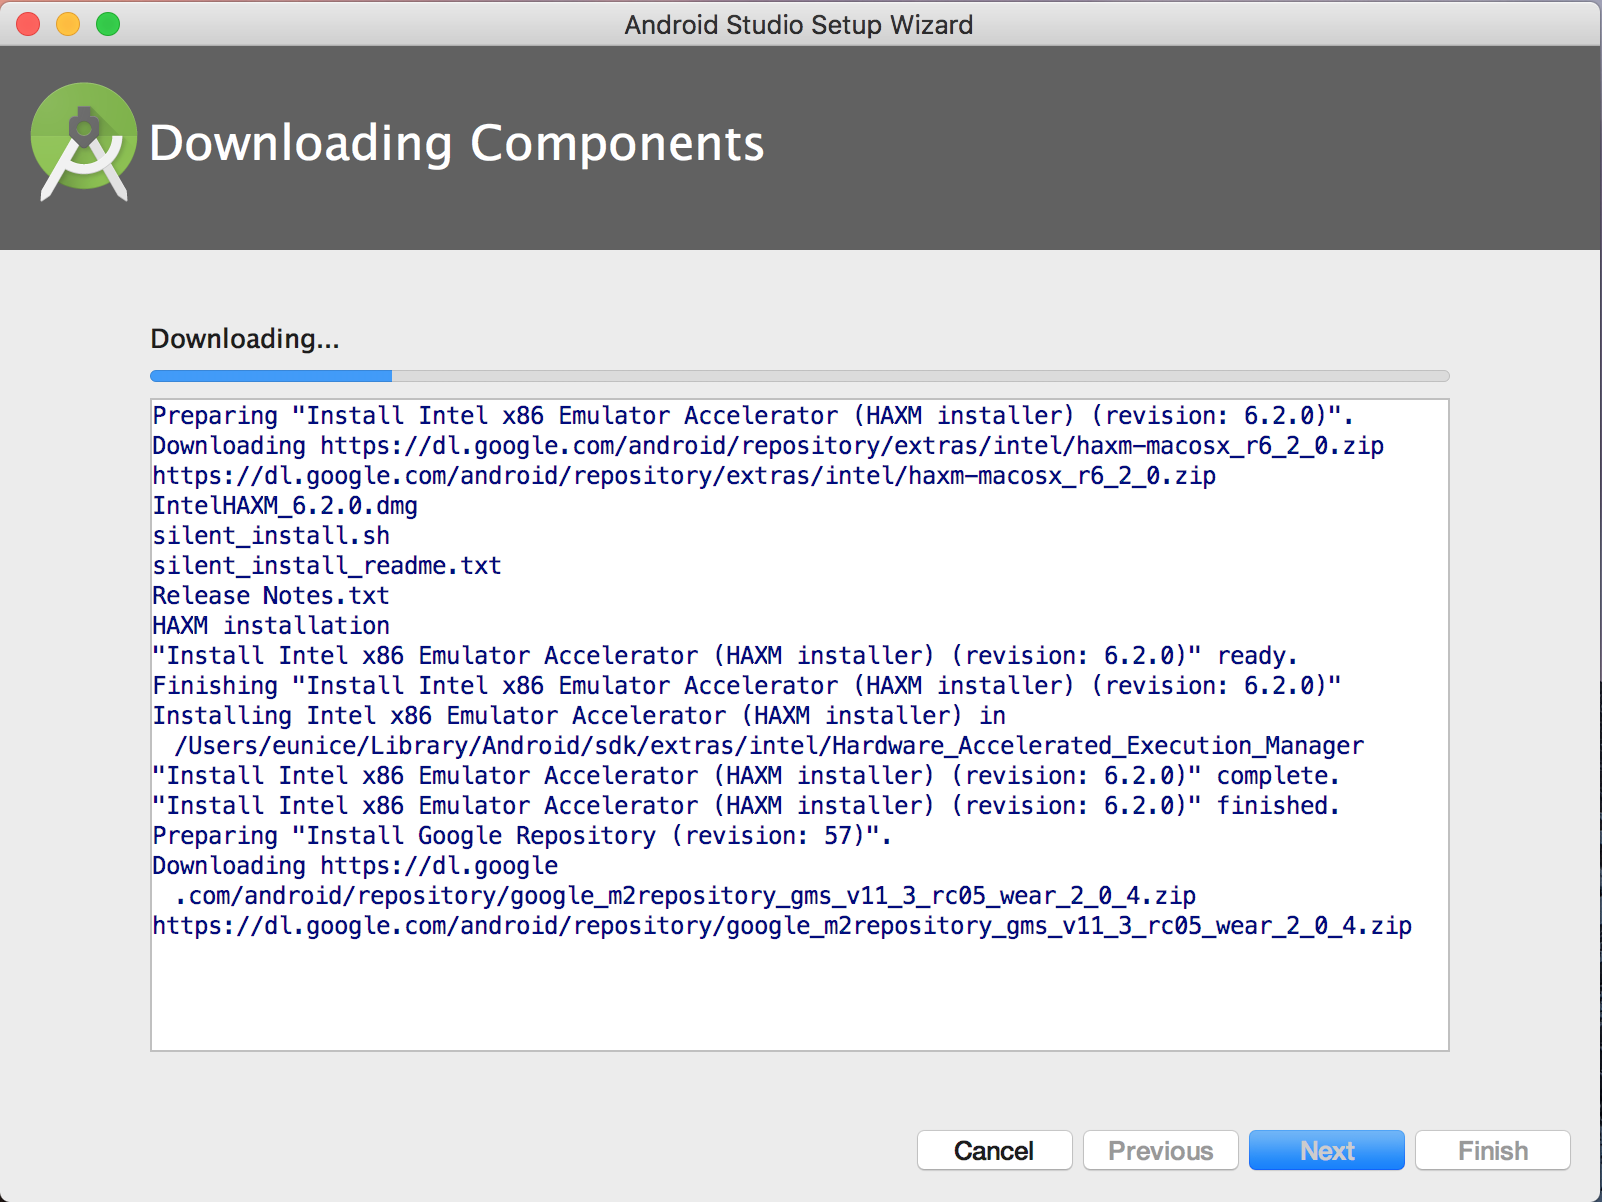This screenshot has width=1602, height=1202.
Task: Click the first 'Preparing Install Intel x86' line
Action: point(752,416)
